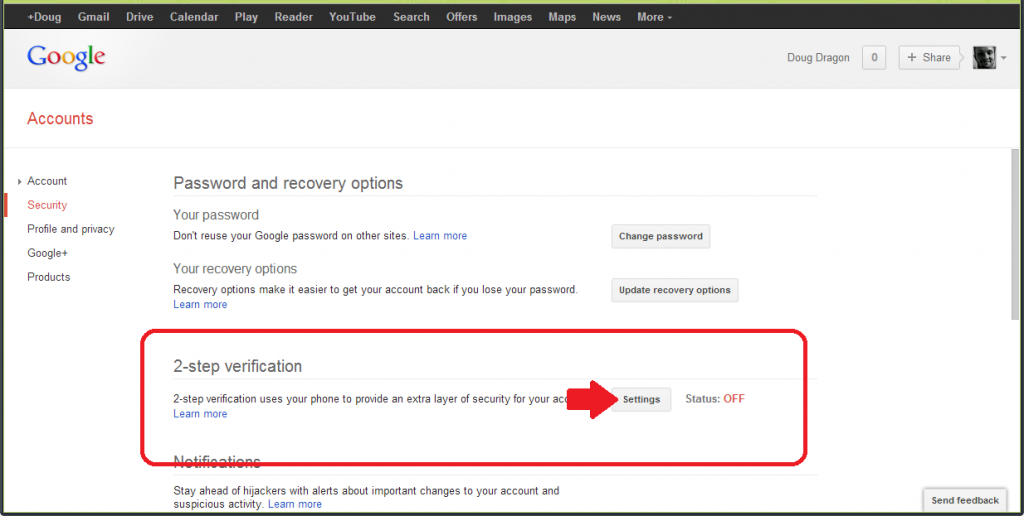Open Images in the top bar
Image resolution: width=1024 pixels, height=516 pixels.
pyautogui.click(x=513, y=17)
